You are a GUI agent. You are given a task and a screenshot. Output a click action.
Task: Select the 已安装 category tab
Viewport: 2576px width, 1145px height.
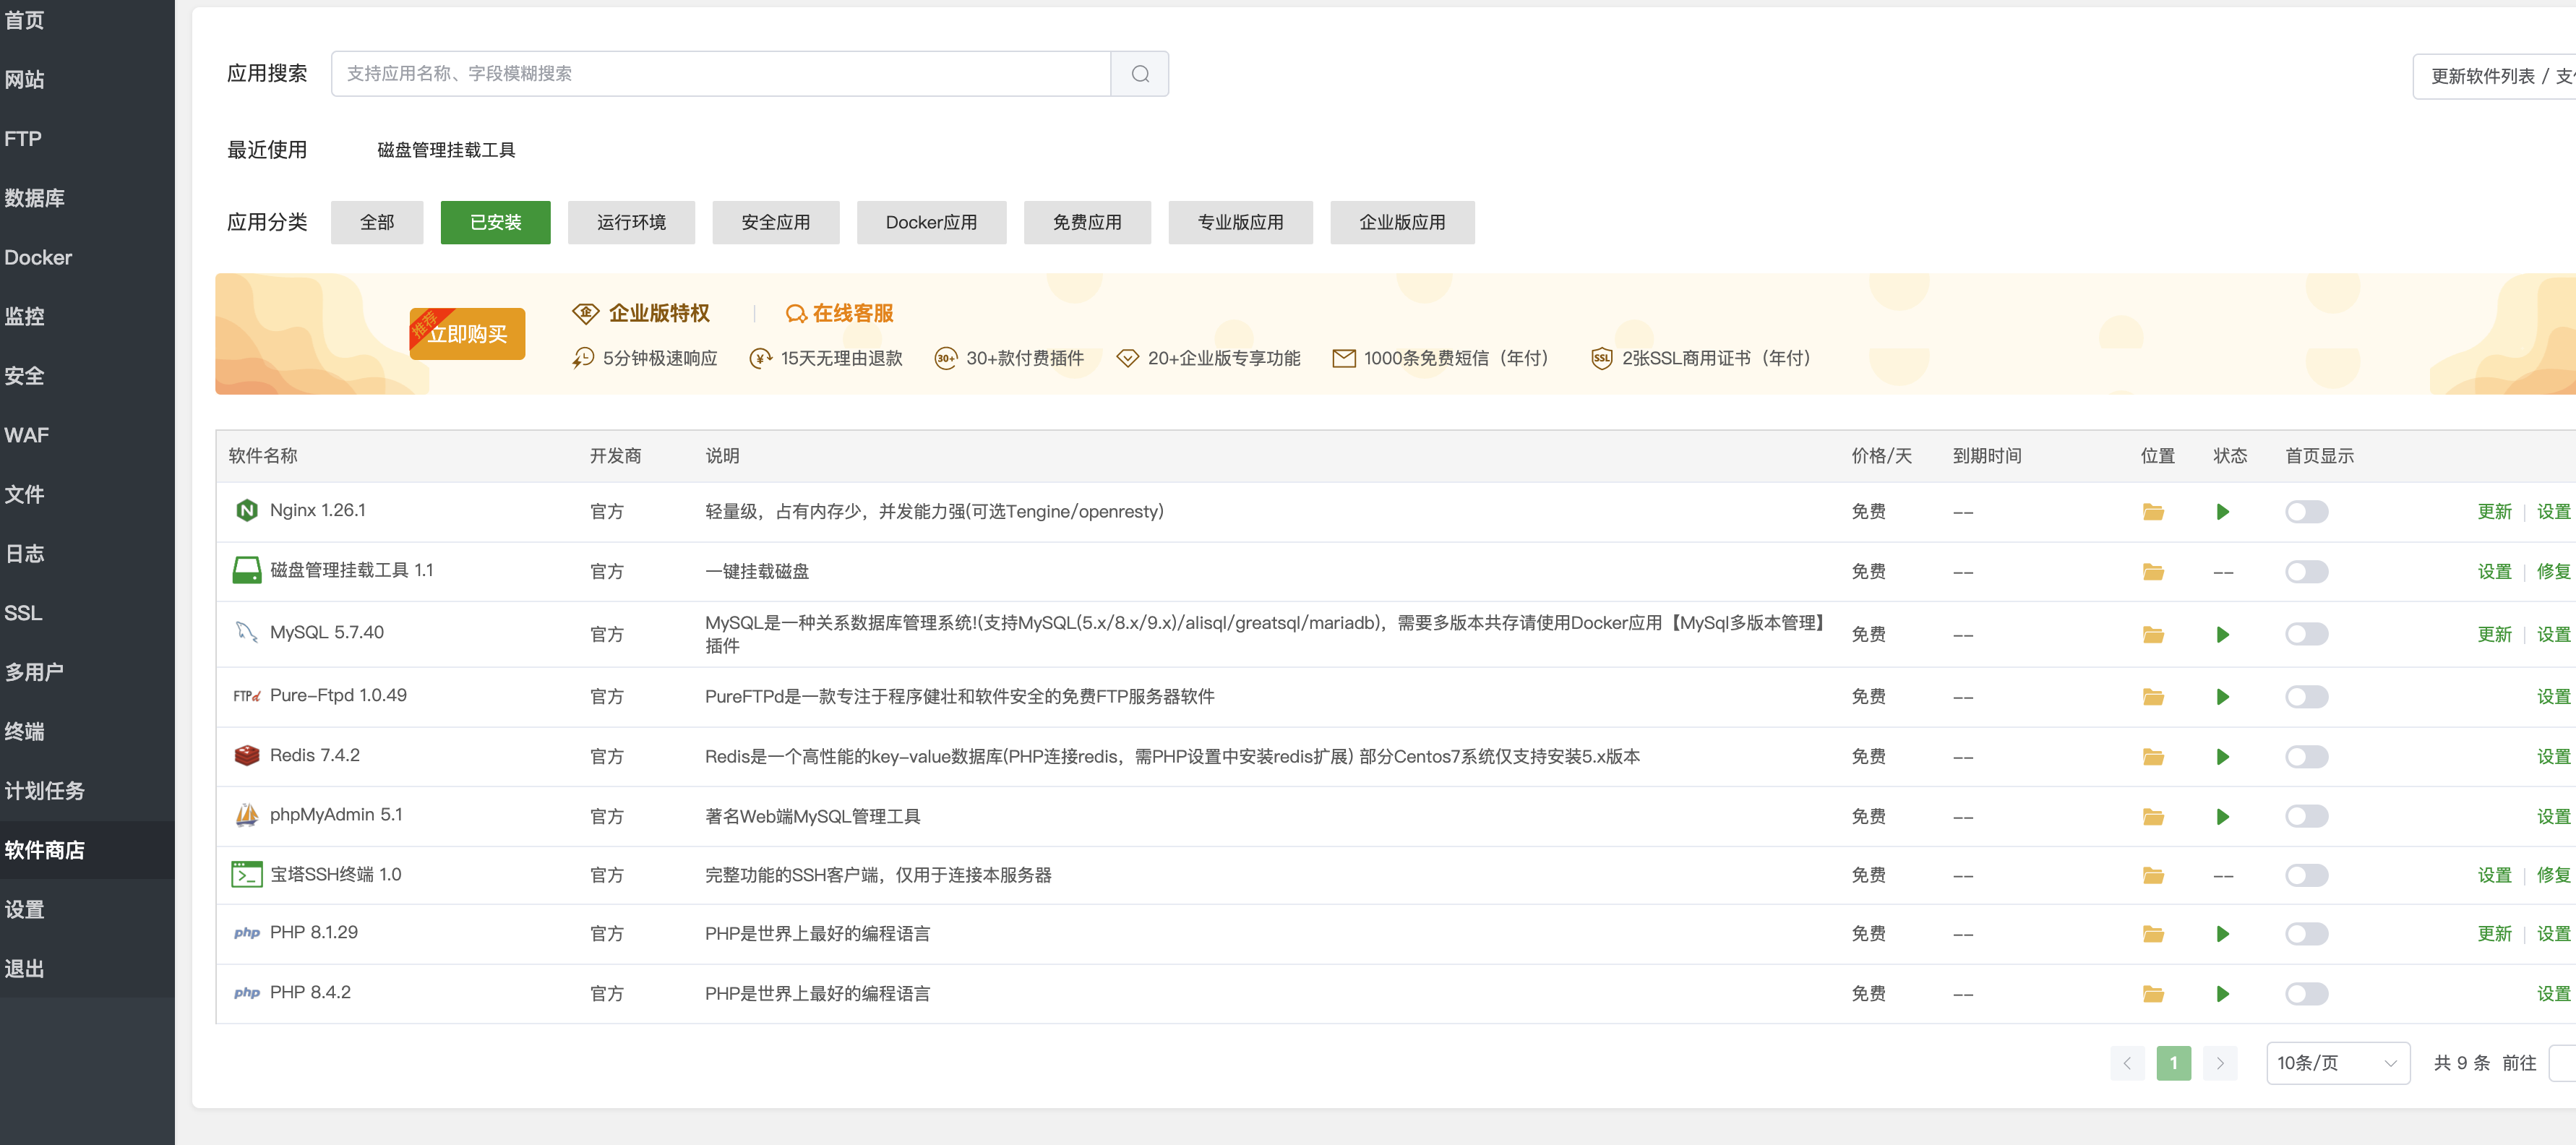pyautogui.click(x=495, y=222)
